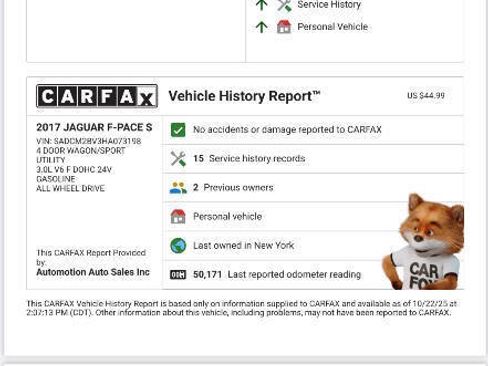Click This CARFAX Report Provided by text
This screenshot has width=488, height=366.
91,257
